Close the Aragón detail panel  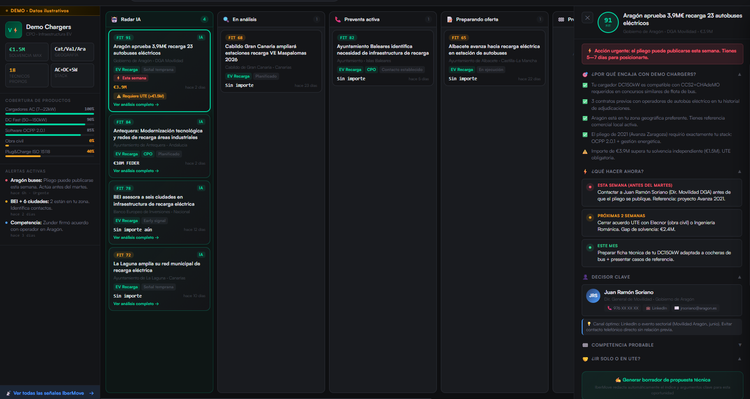[x=587, y=18]
